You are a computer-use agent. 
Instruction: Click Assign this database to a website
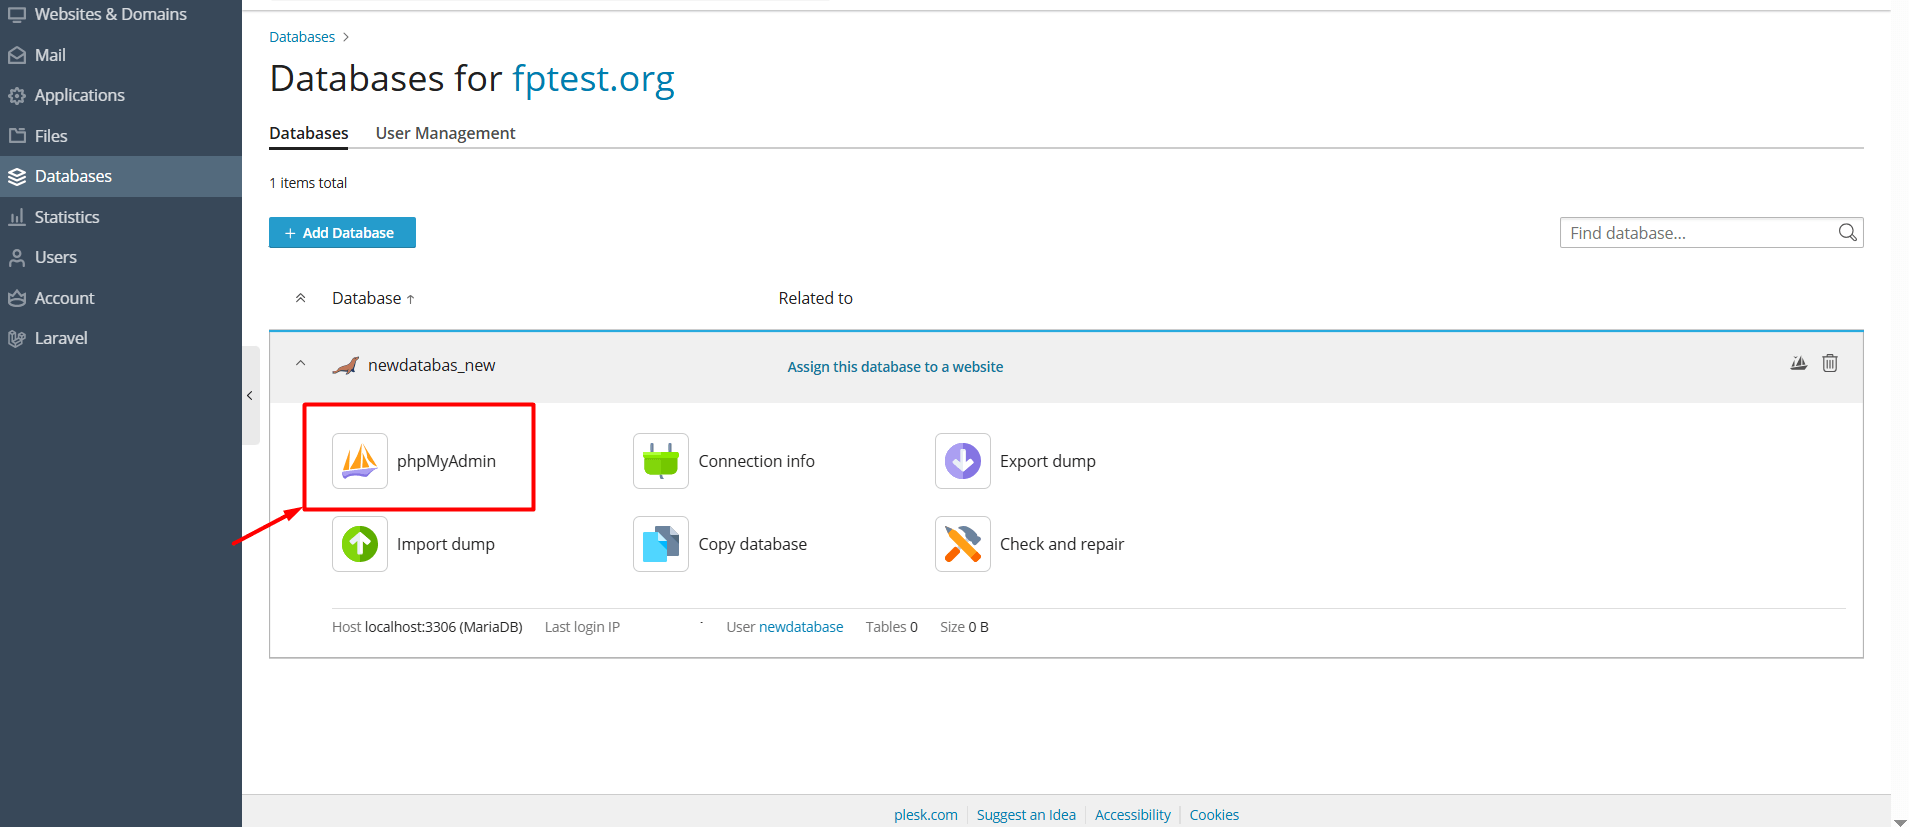[895, 367]
